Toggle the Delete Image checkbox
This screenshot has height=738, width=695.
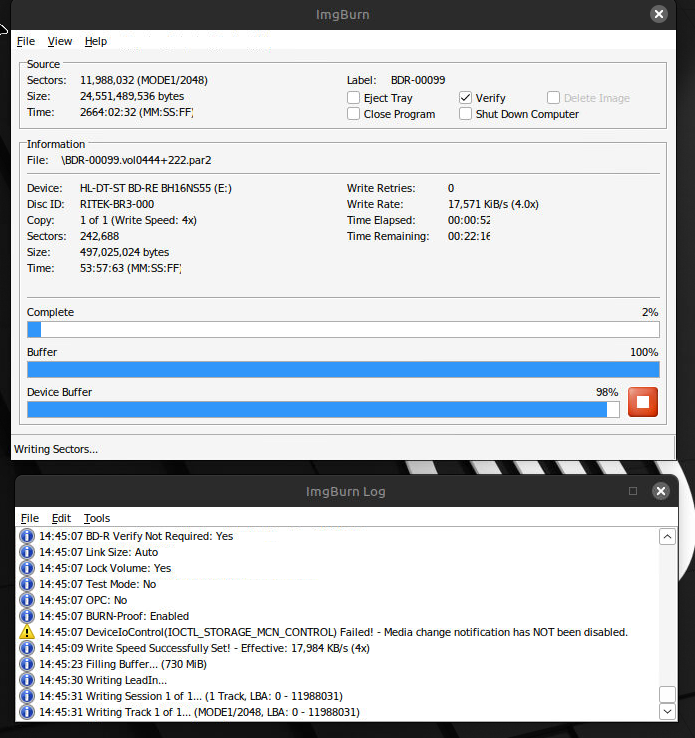[553, 98]
